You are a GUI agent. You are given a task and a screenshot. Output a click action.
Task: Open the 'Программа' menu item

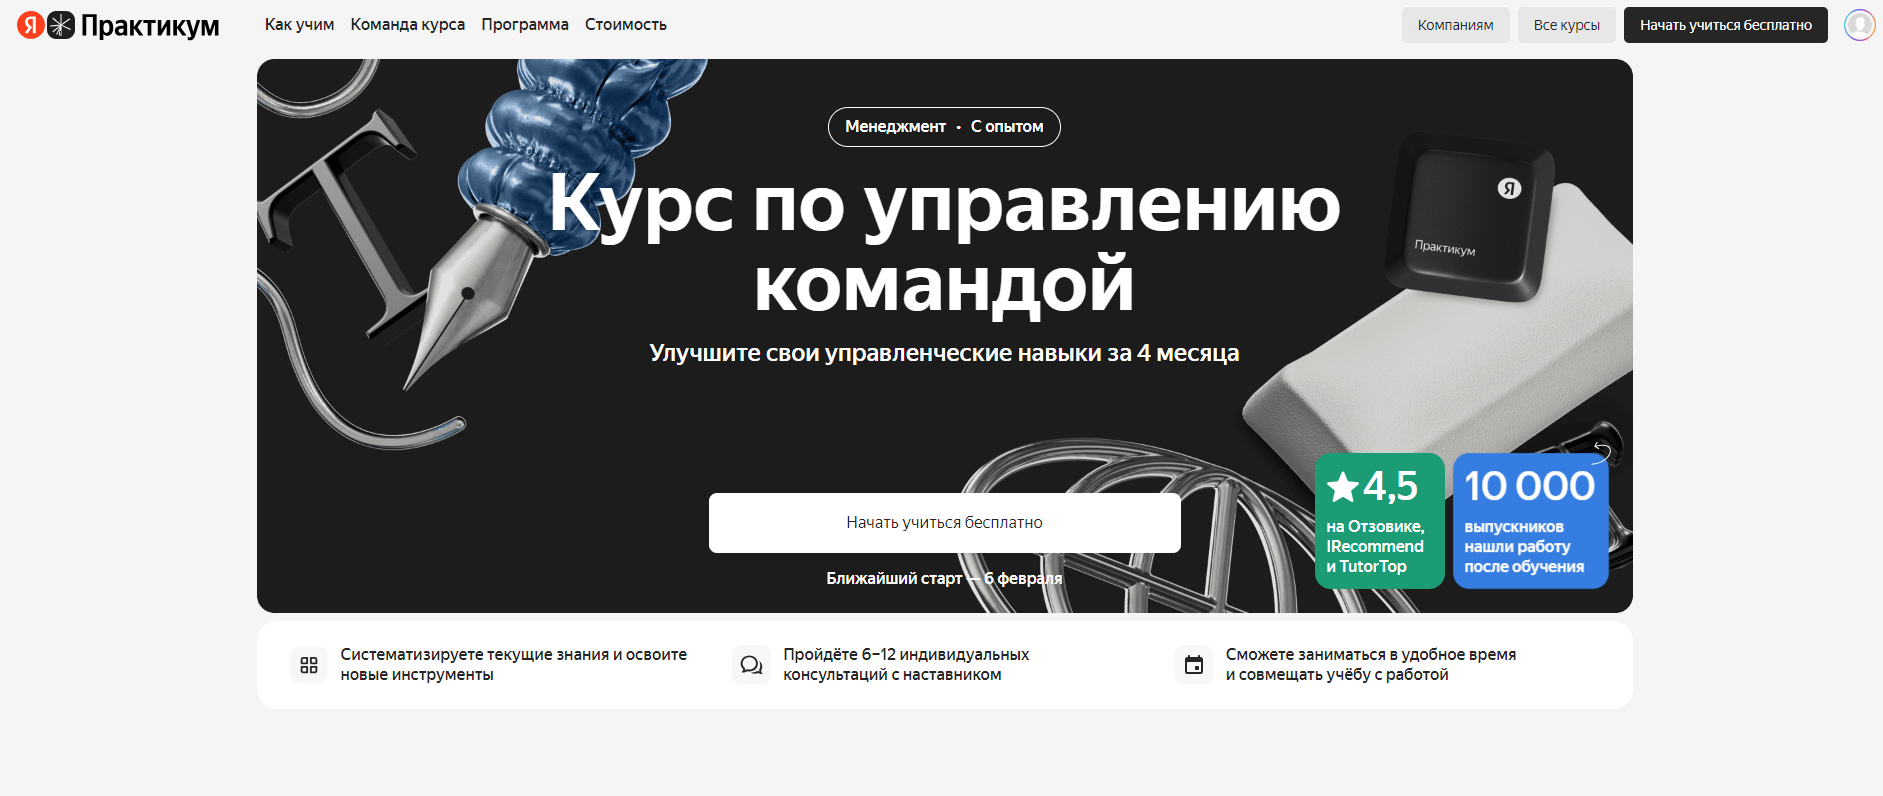tap(525, 24)
